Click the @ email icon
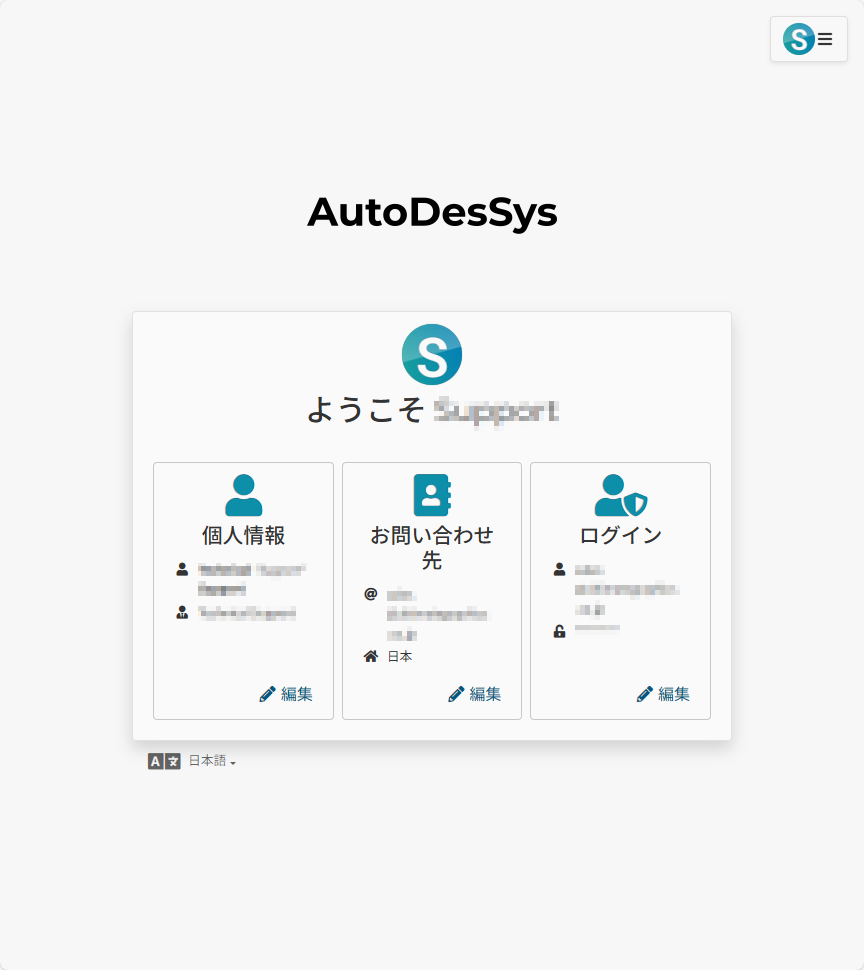This screenshot has height=970, width=864. (x=371, y=594)
